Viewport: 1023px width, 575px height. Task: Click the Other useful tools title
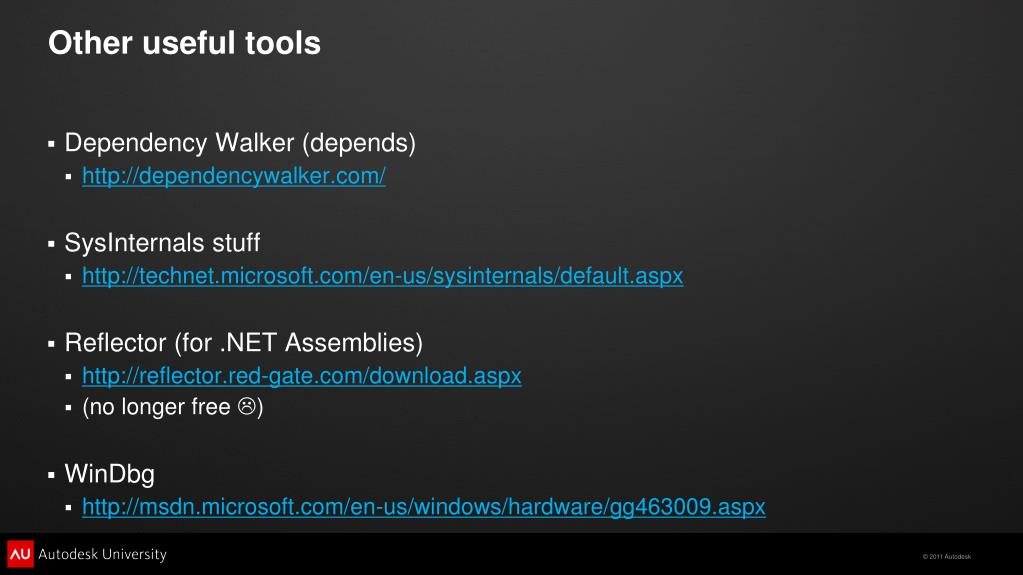pyautogui.click(x=185, y=43)
